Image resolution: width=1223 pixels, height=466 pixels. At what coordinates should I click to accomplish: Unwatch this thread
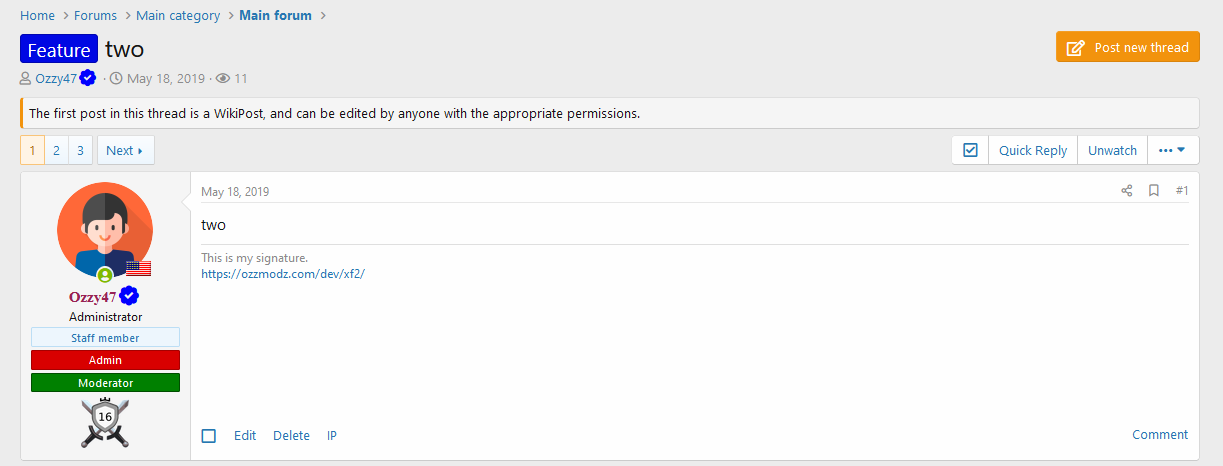[x=1112, y=150]
